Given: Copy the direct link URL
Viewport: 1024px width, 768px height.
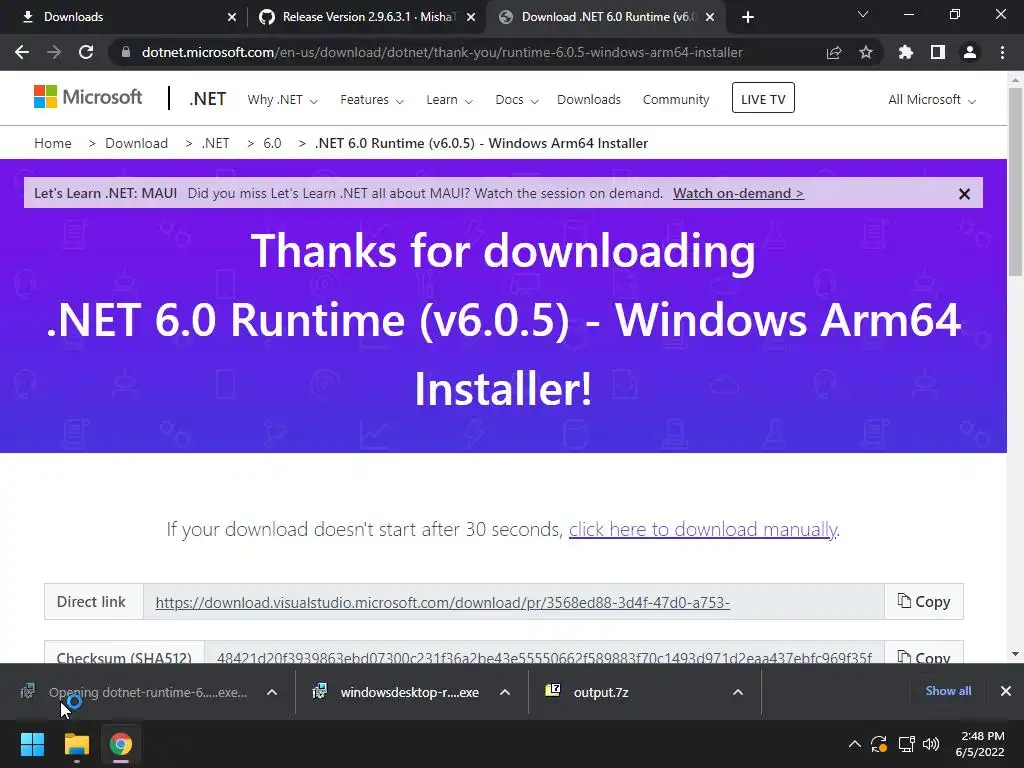Looking at the screenshot, I should [x=923, y=601].
